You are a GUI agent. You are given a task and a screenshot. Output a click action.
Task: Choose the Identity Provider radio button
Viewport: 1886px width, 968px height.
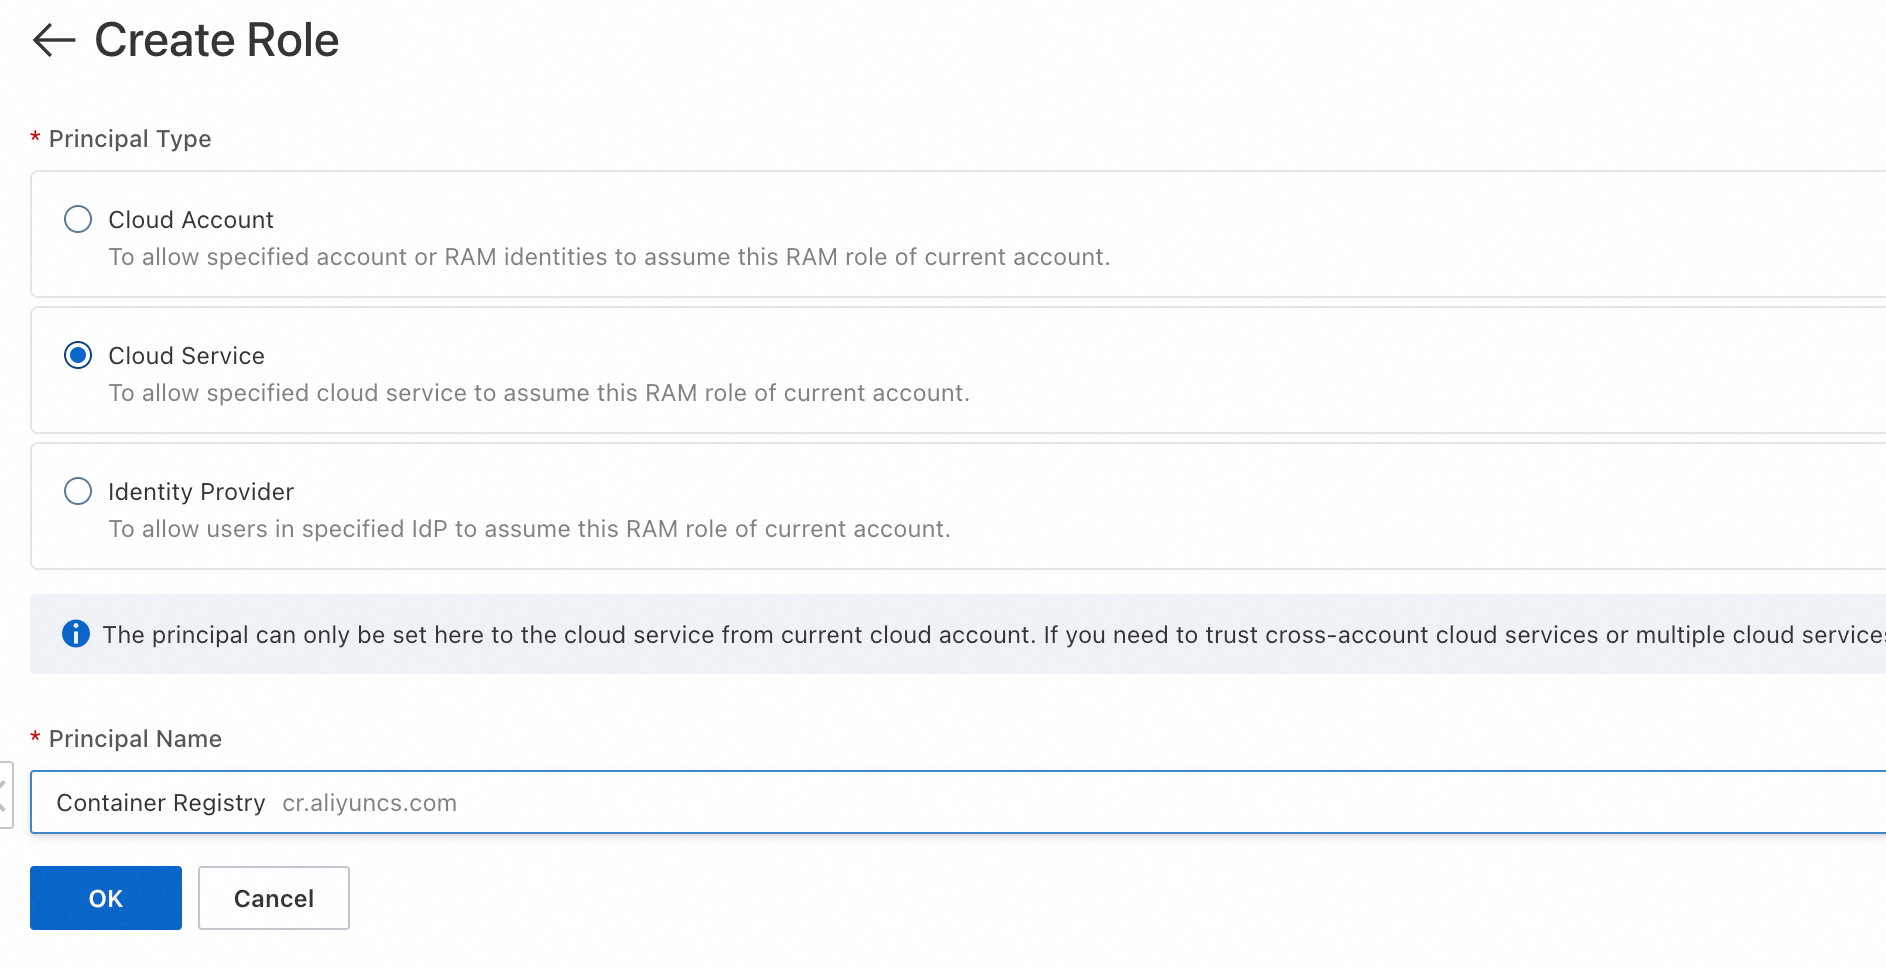[x=78, y=491]
